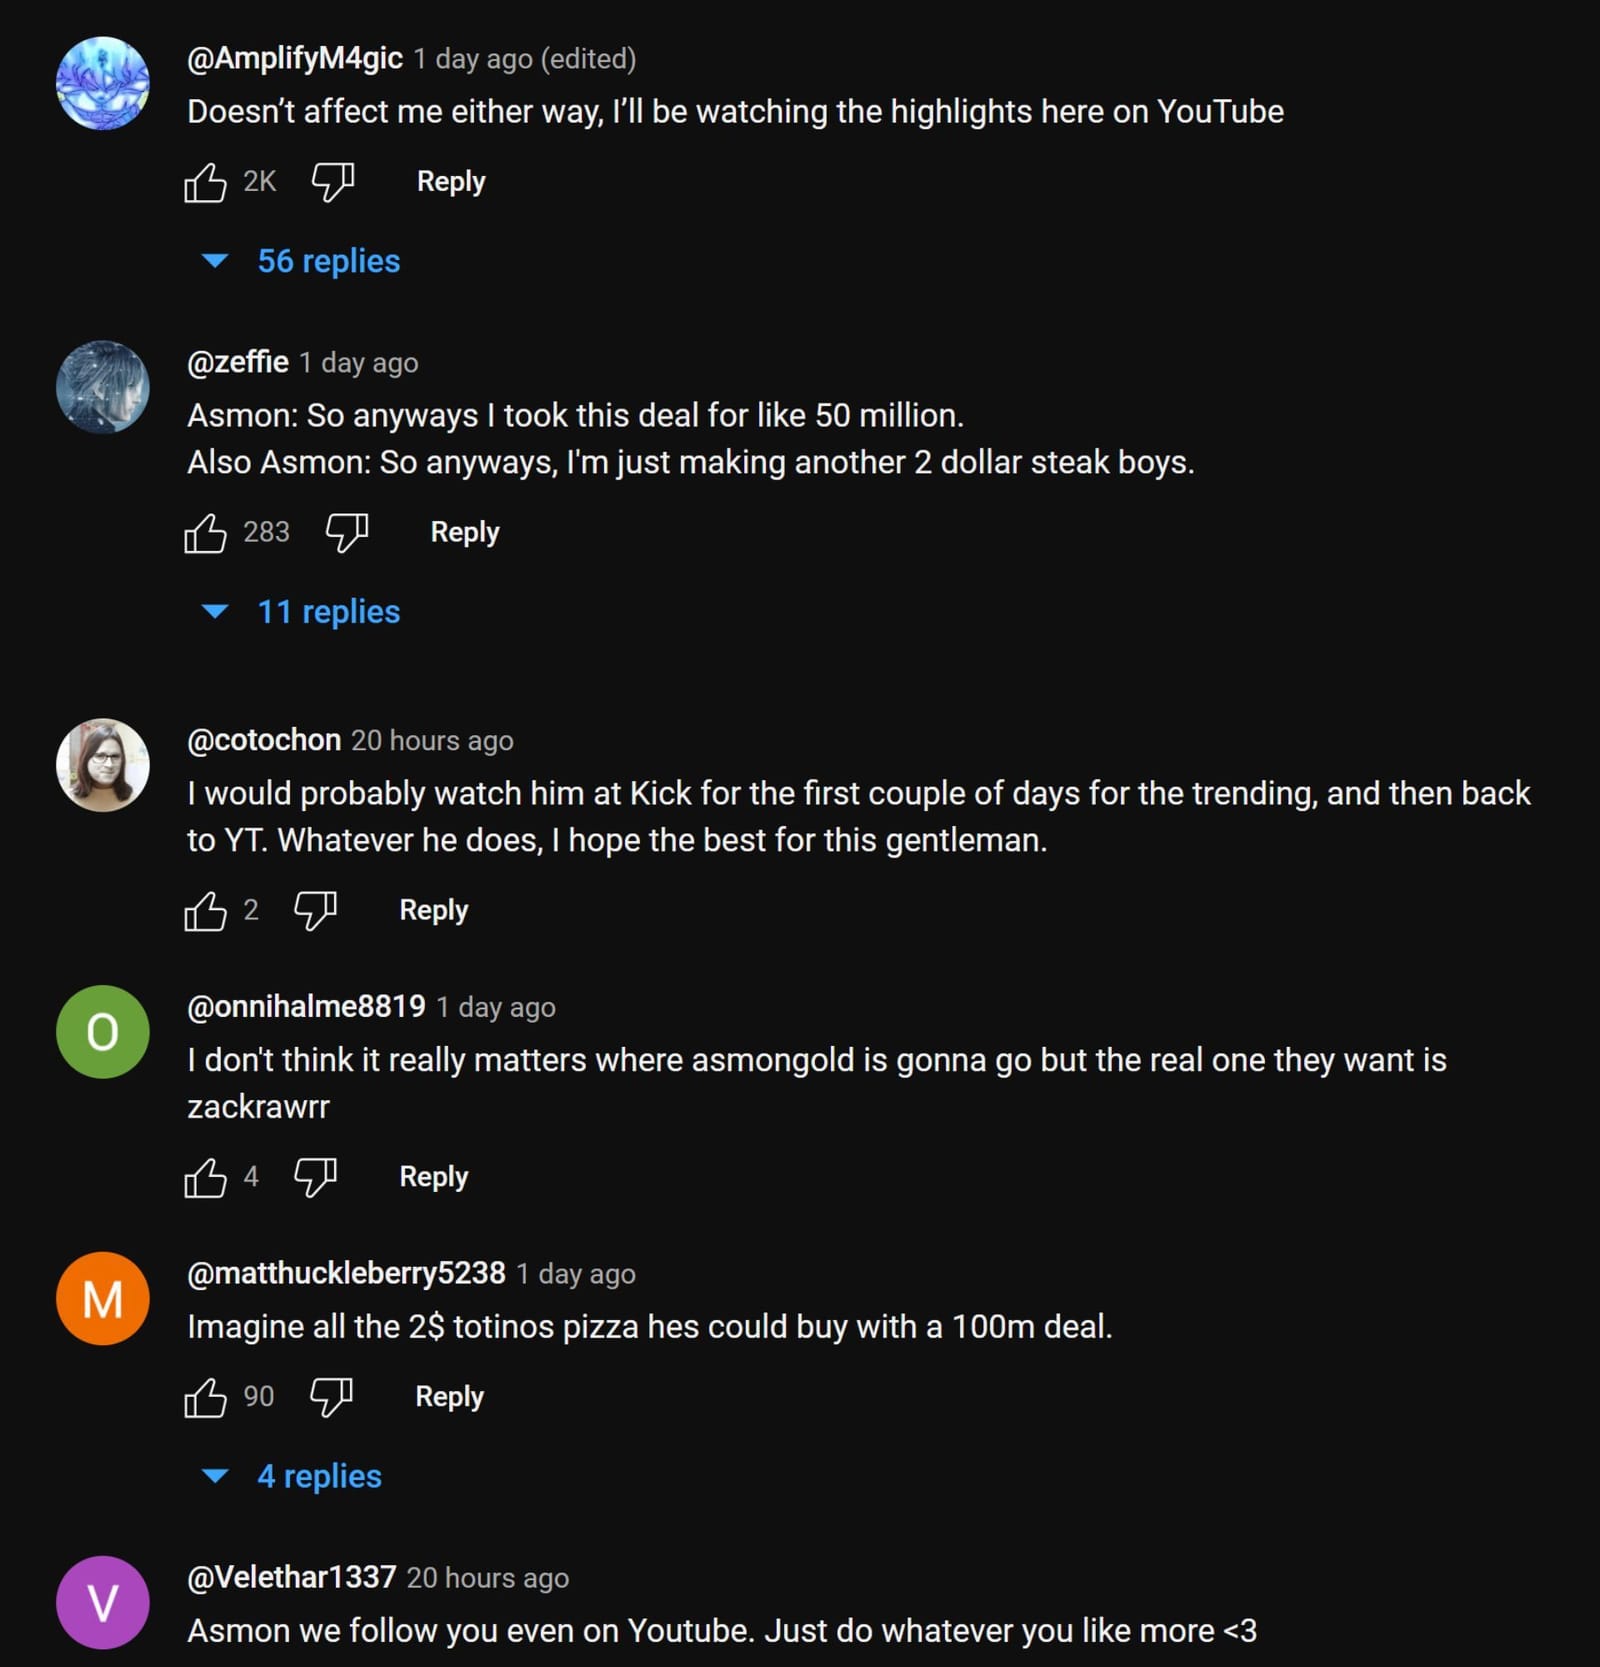Open @onnihalme8819's avatar picture
The image size is (1600, 1667).
(102, 1032)
